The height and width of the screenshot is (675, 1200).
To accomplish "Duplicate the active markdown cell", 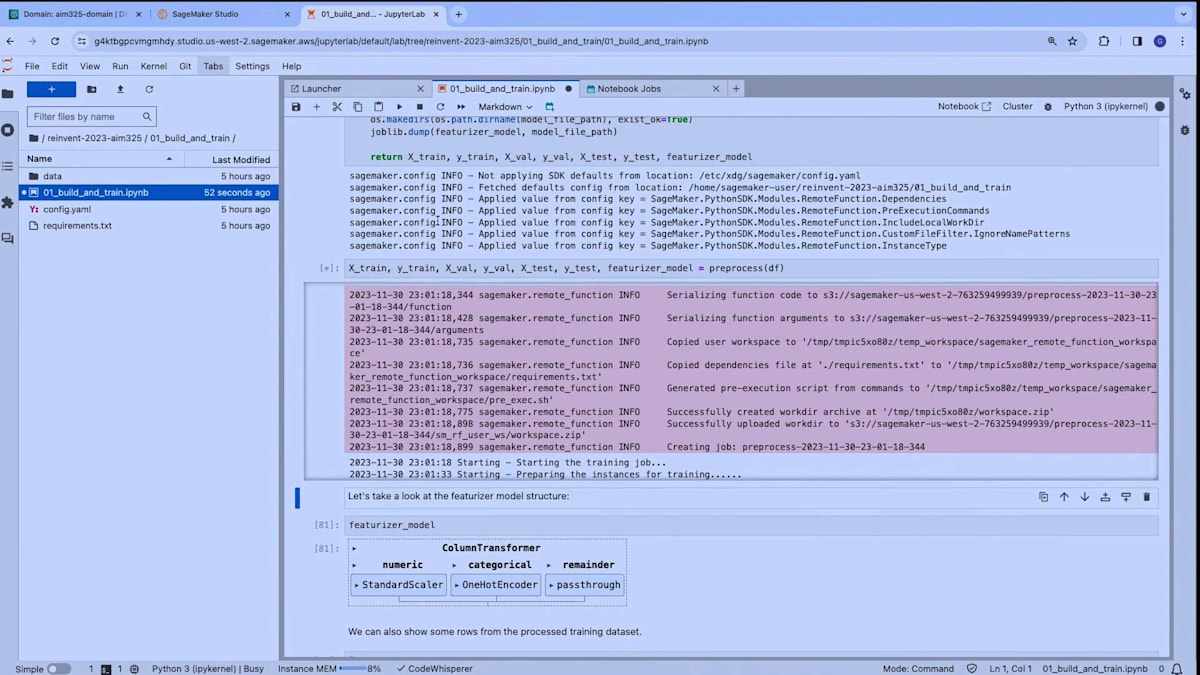I will click(1043, 497).
